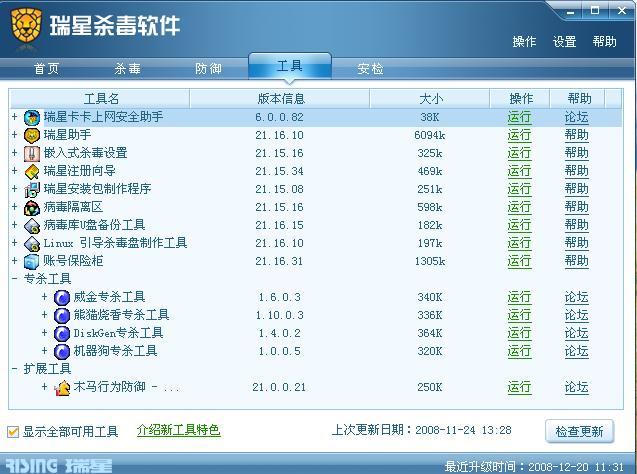637x474 pixels.
Task: Click the 账号保险柜 safe icon
Action: 32,262
